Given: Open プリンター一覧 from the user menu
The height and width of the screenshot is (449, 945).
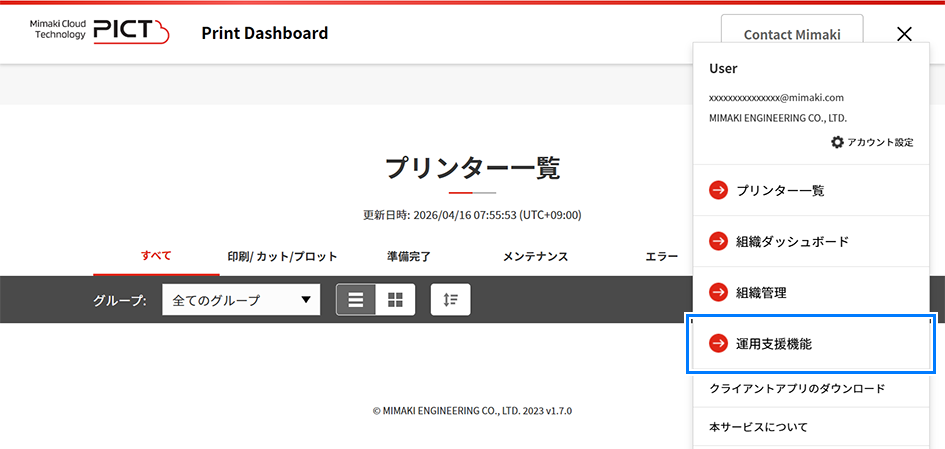Looking at the screenshot, I should click(811, 190).
